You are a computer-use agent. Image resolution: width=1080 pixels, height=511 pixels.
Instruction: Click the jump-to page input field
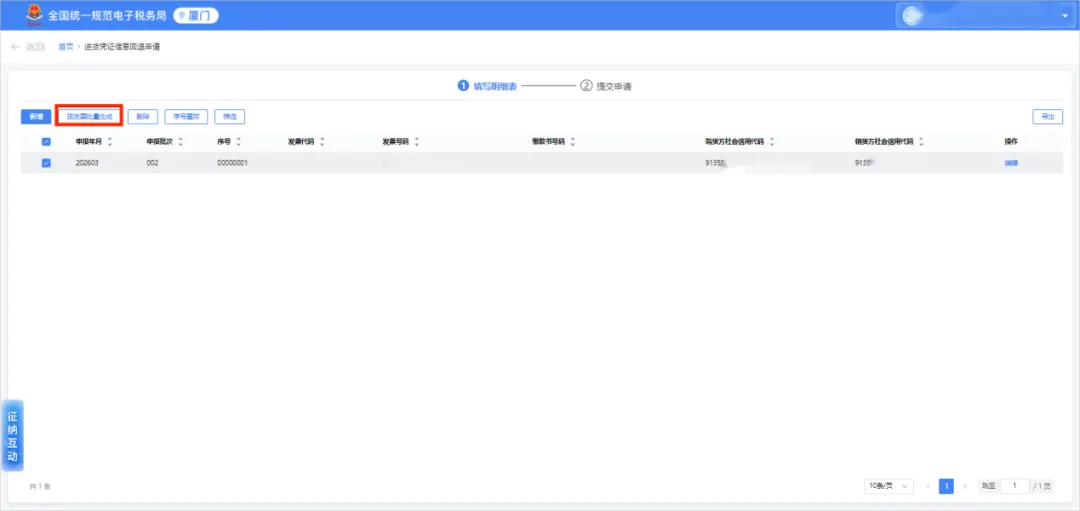pyautogui.click(x=1015, y=486)
